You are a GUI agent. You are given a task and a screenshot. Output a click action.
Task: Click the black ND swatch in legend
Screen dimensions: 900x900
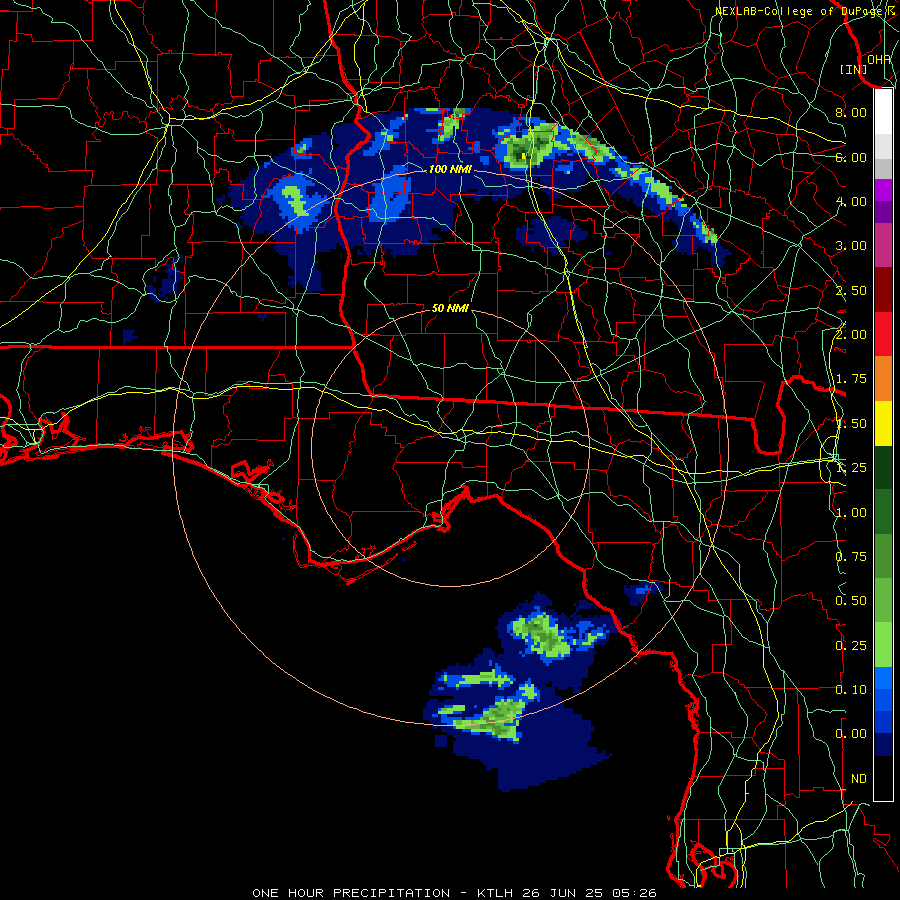point(883,778)
